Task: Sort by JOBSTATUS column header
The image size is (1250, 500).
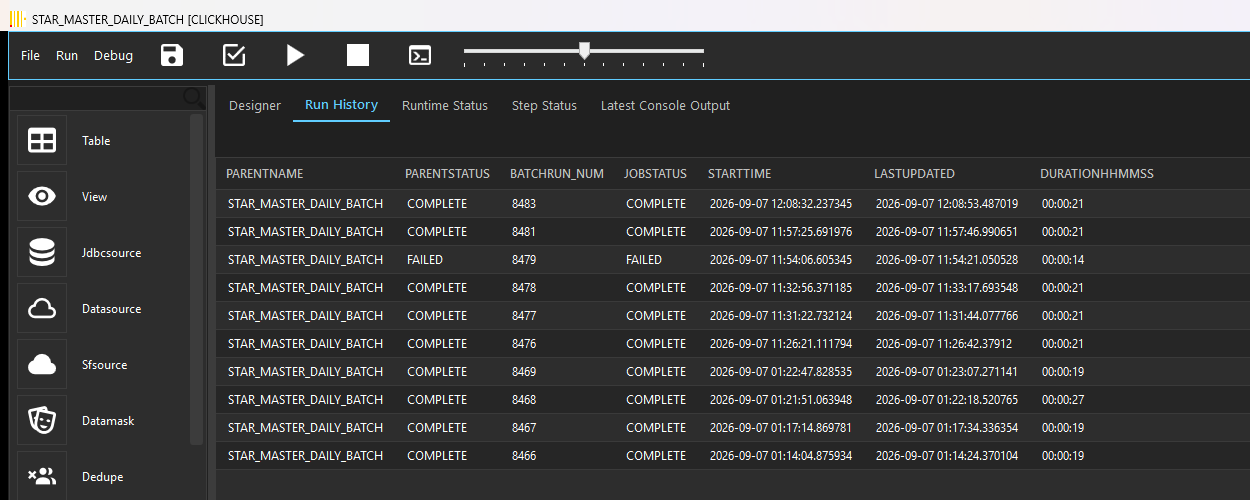Action: click(655, 174)
